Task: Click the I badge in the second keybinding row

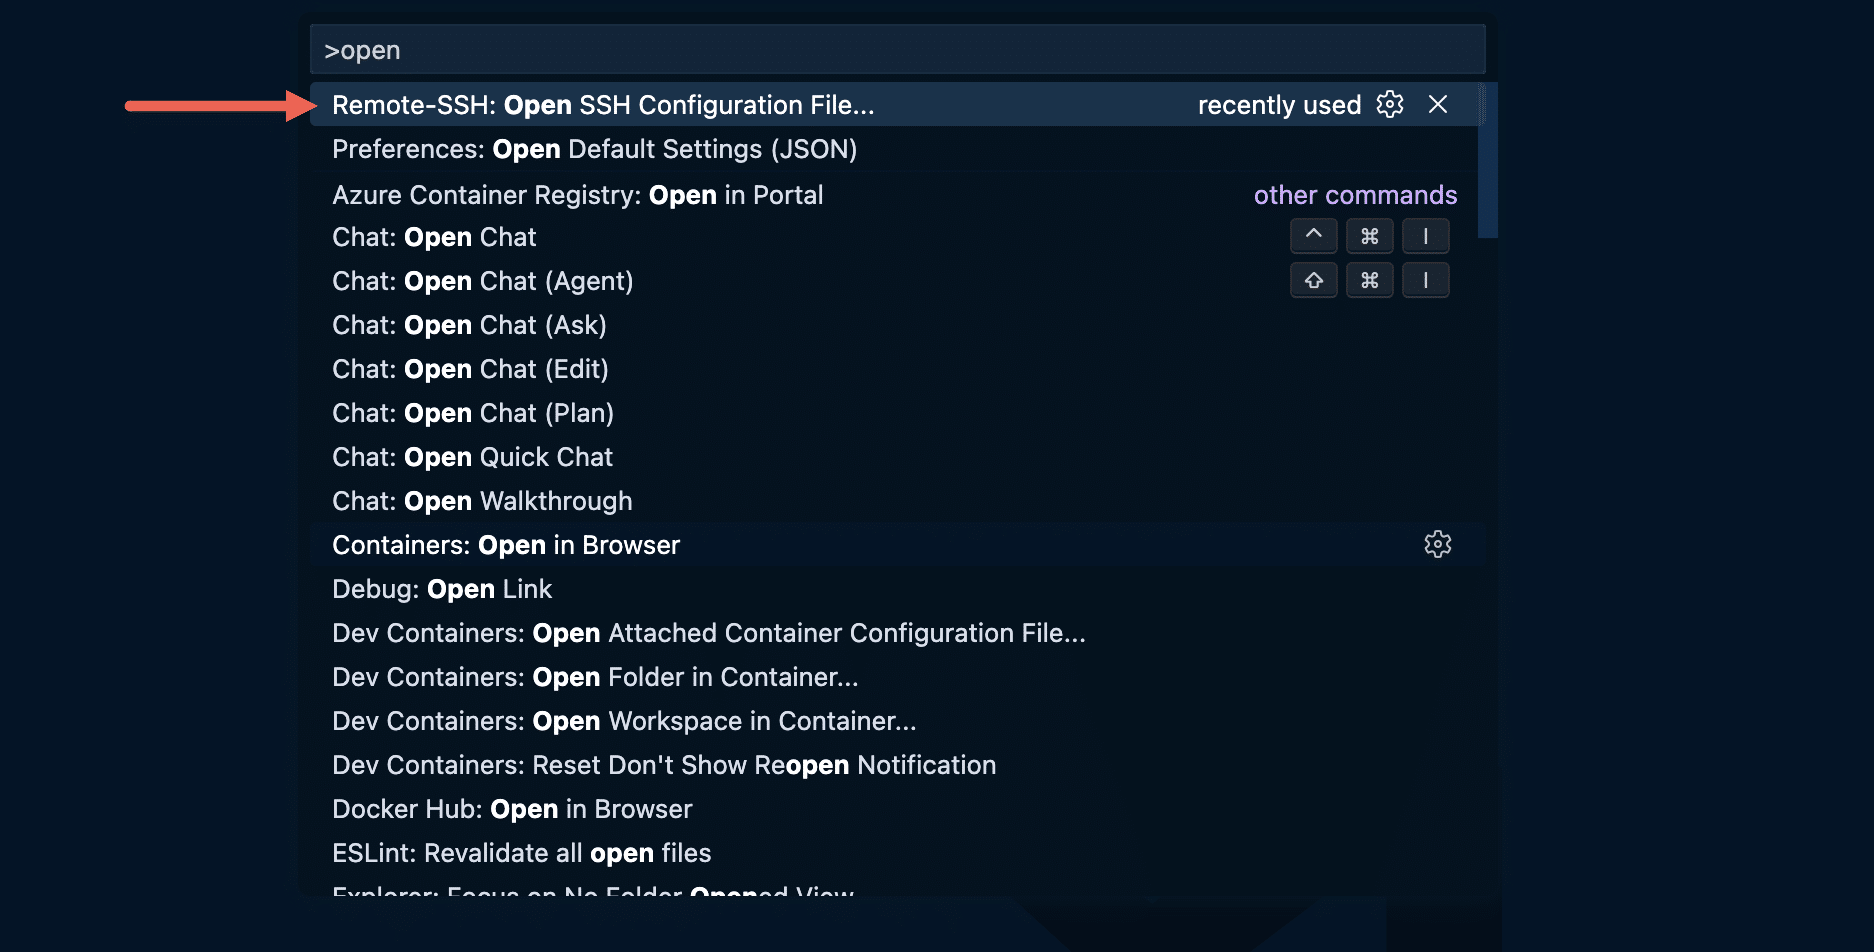Action: coord(1426,280)
